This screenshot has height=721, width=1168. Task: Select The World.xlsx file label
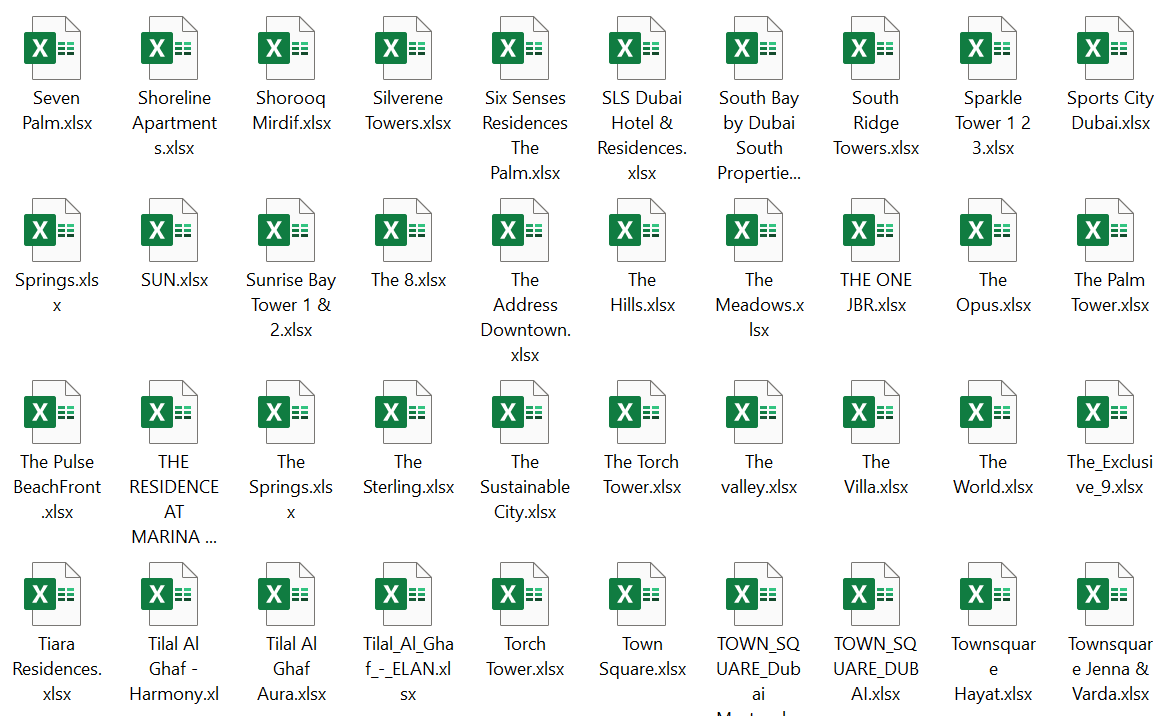tap(993, 474)
